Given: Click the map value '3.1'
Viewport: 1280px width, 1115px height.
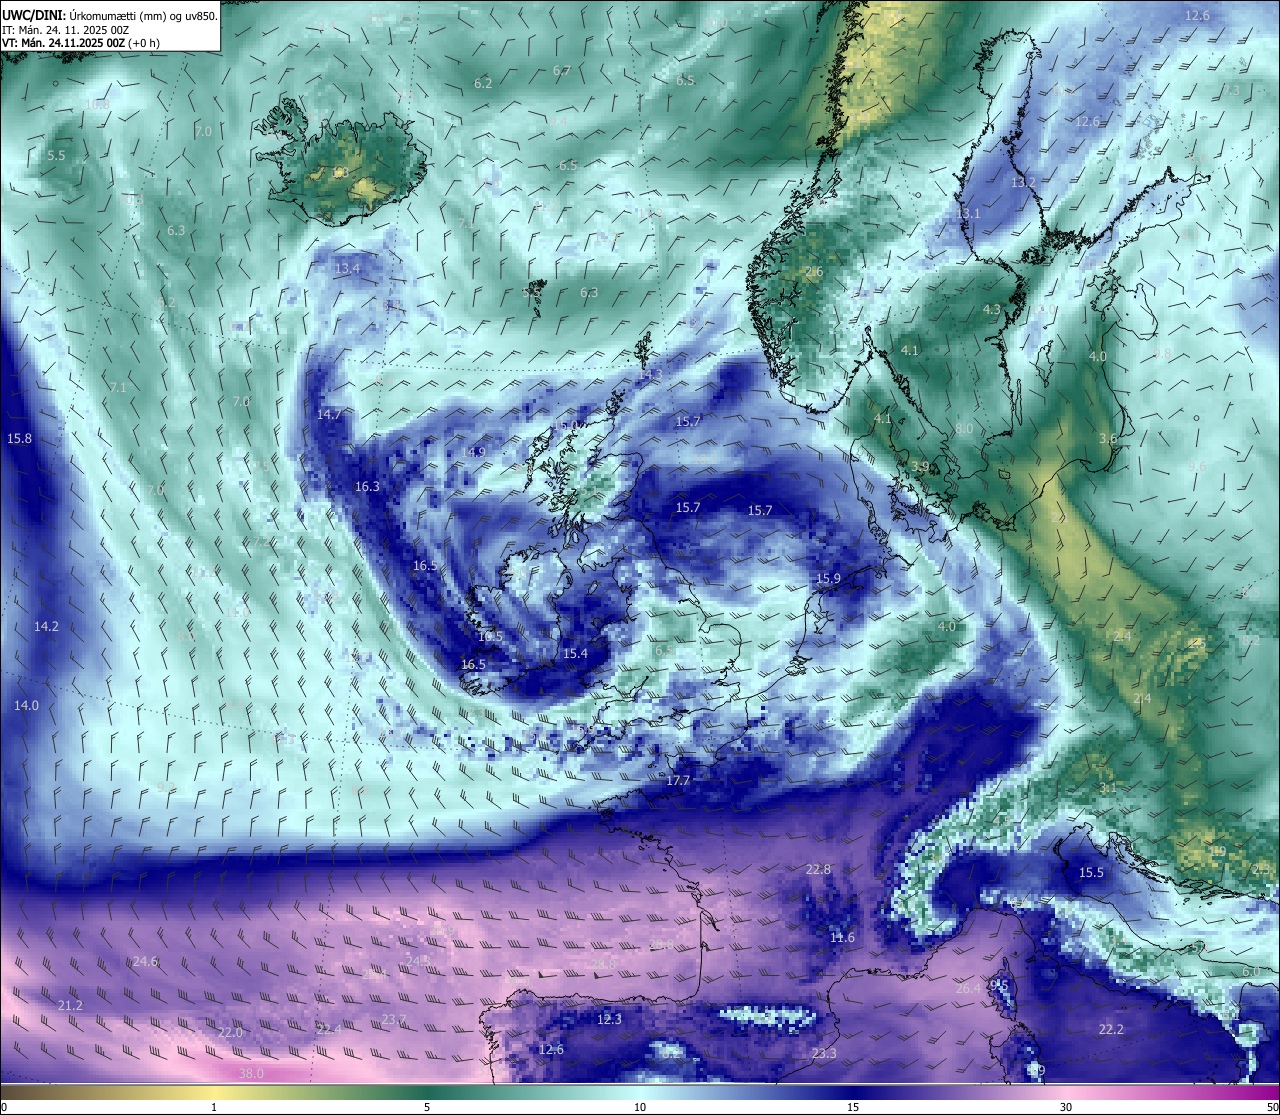Looking at the screenshot, I should pos(1108,789).
